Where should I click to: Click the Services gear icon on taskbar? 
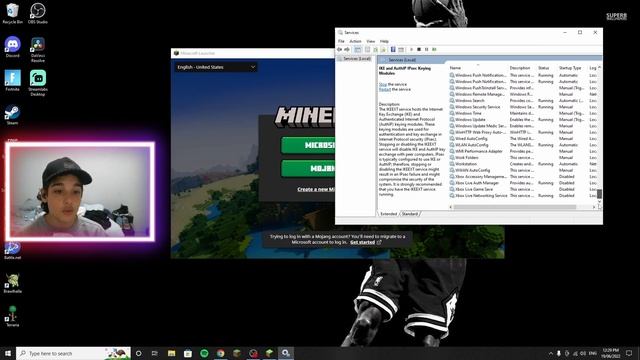point(285,353)
